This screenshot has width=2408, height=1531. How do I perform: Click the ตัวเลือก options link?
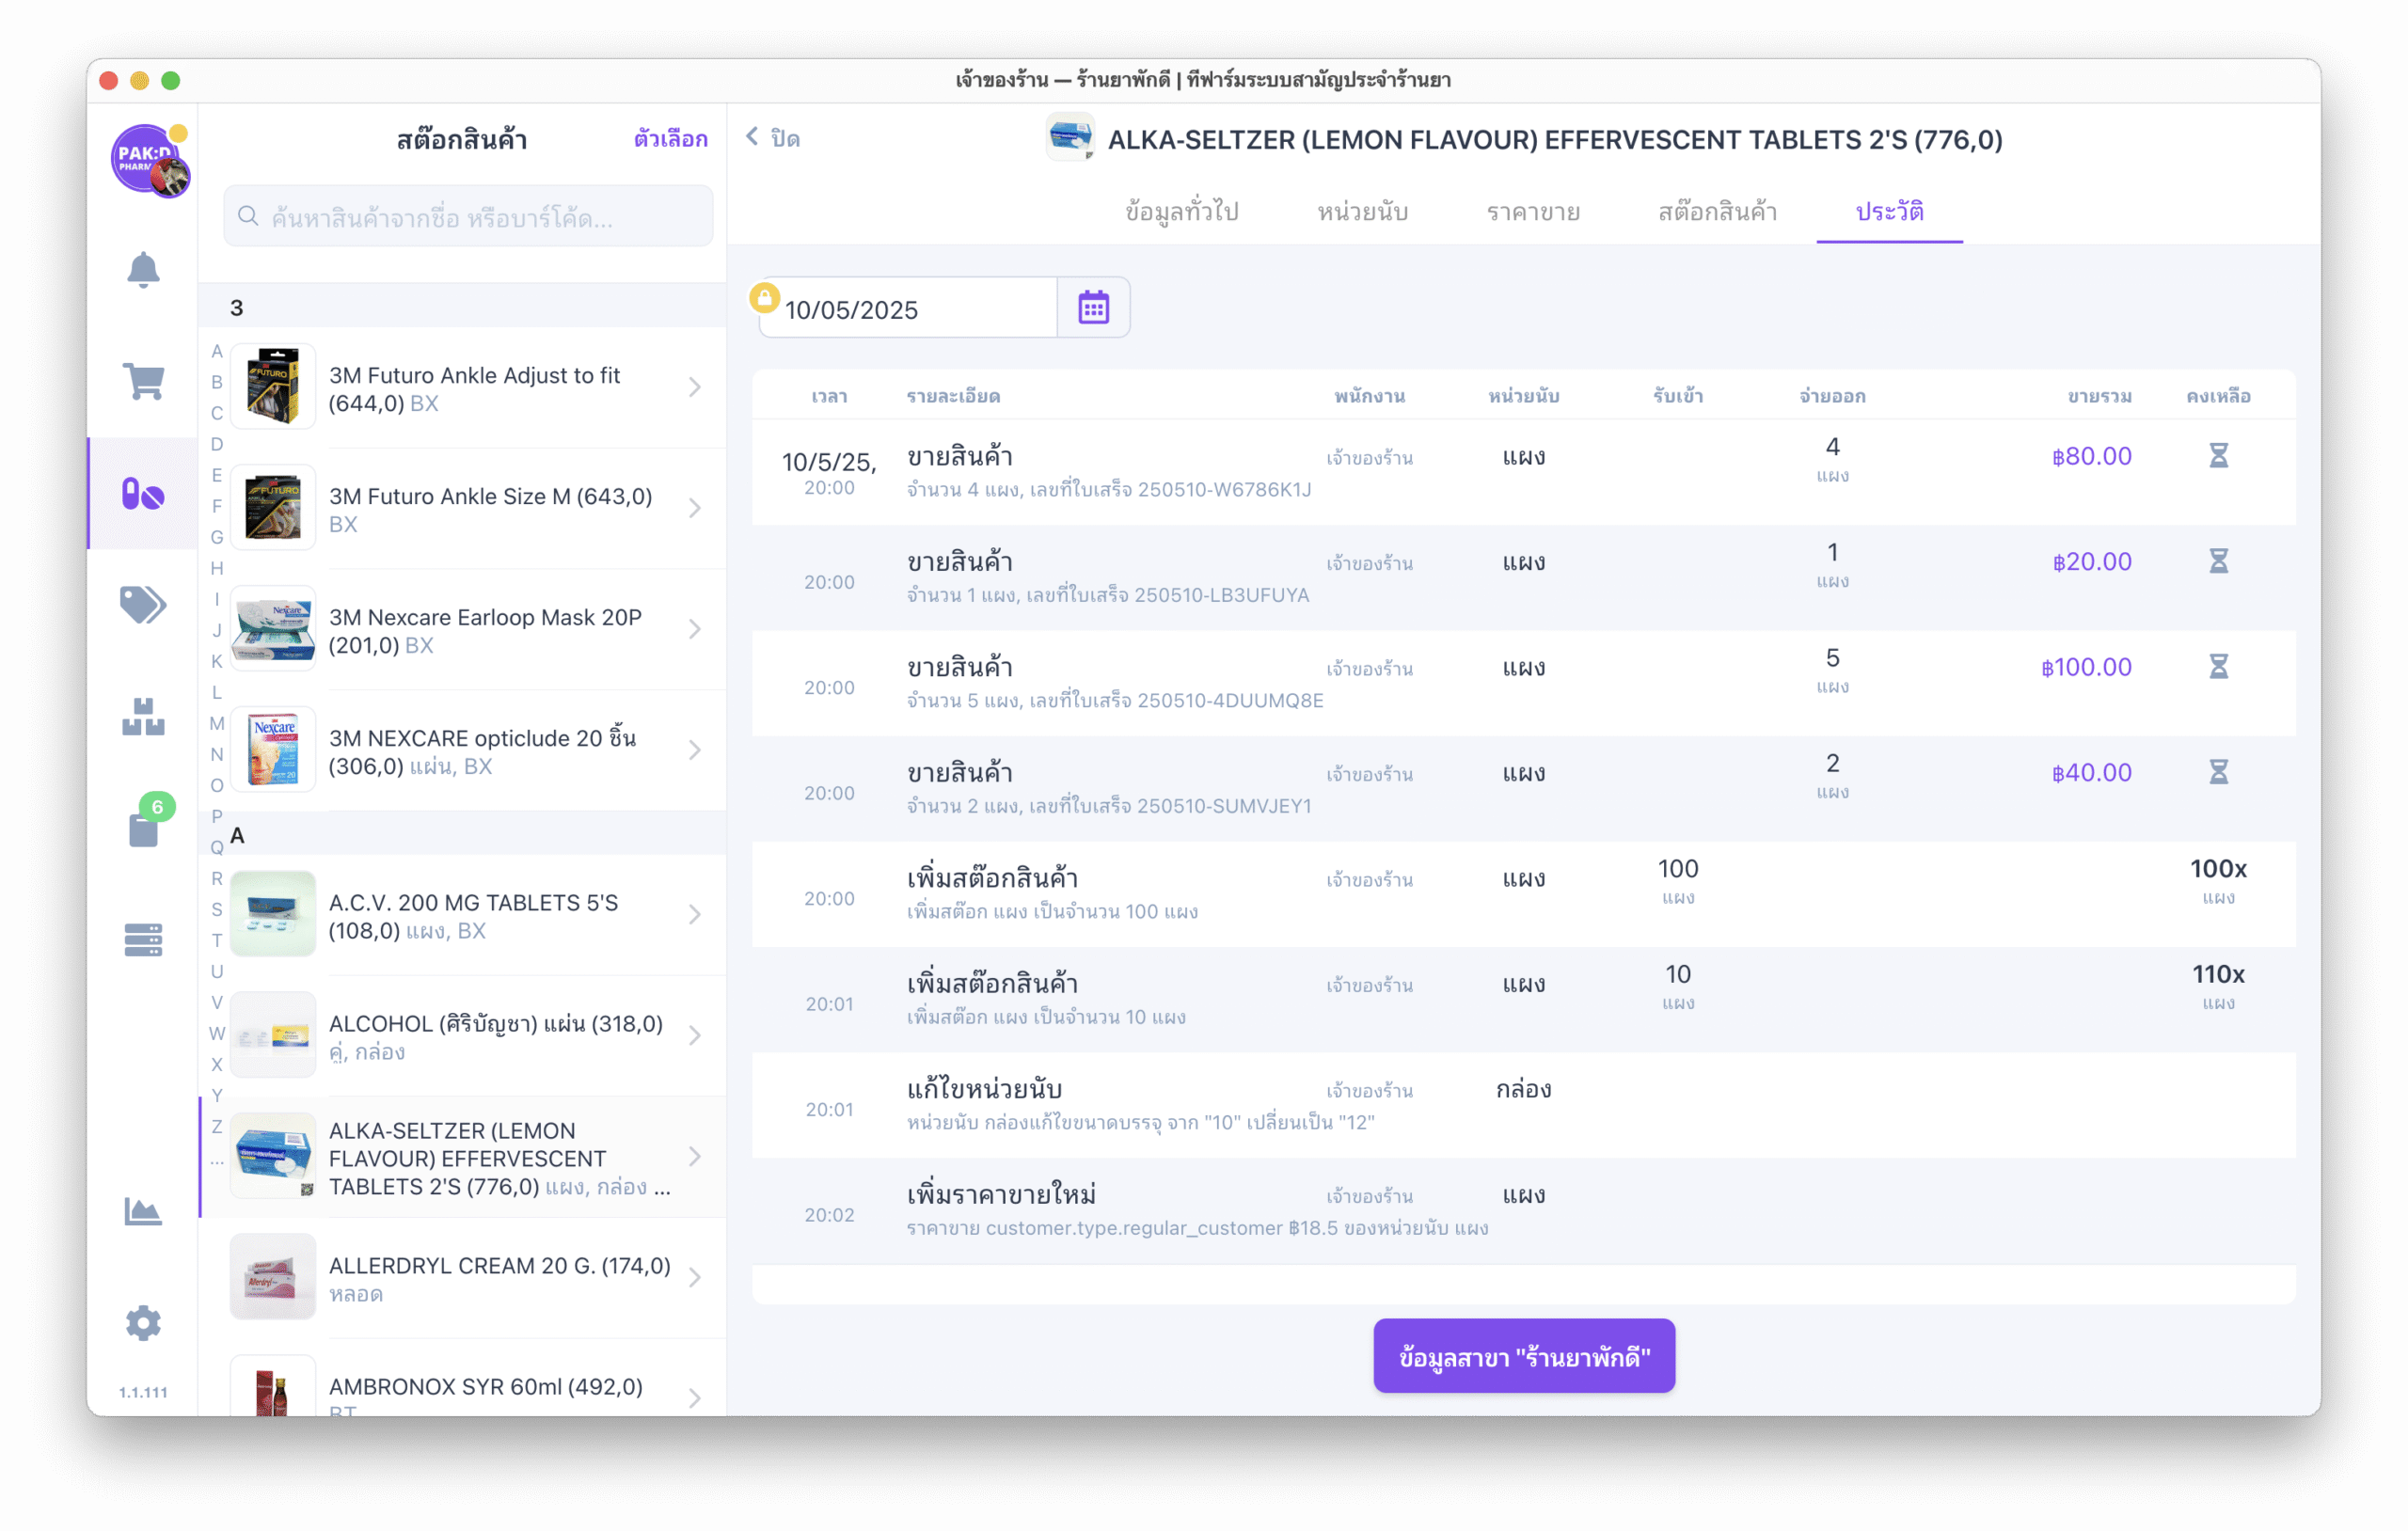(670, 139)
